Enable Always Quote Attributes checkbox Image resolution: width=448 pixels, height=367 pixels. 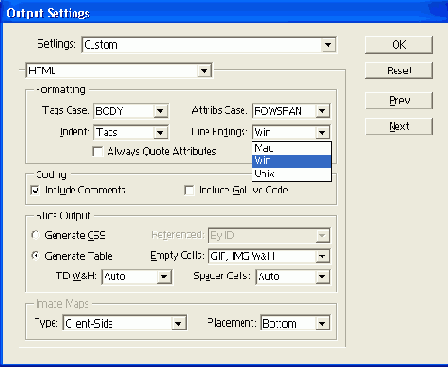click(x=98, y=152)
